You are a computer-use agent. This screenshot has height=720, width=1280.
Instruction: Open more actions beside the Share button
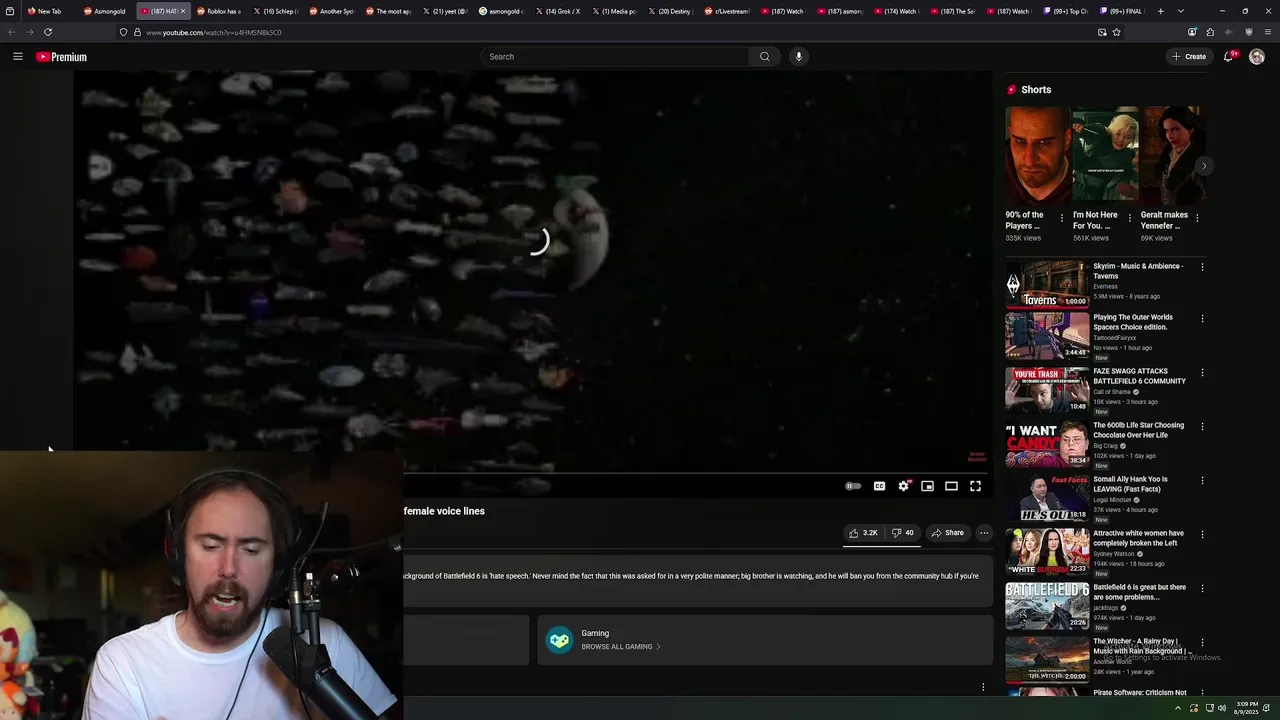point(984,533)
